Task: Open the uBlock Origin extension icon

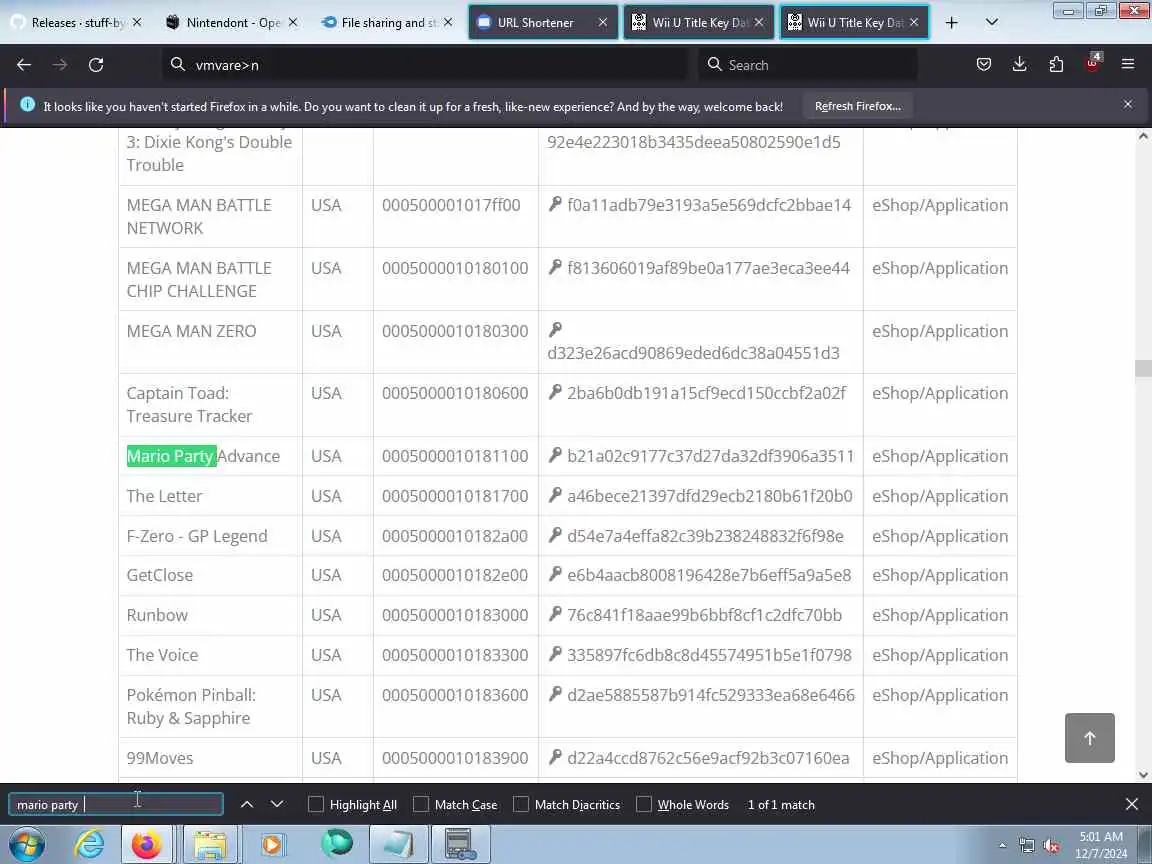Action: point(1092,63)
